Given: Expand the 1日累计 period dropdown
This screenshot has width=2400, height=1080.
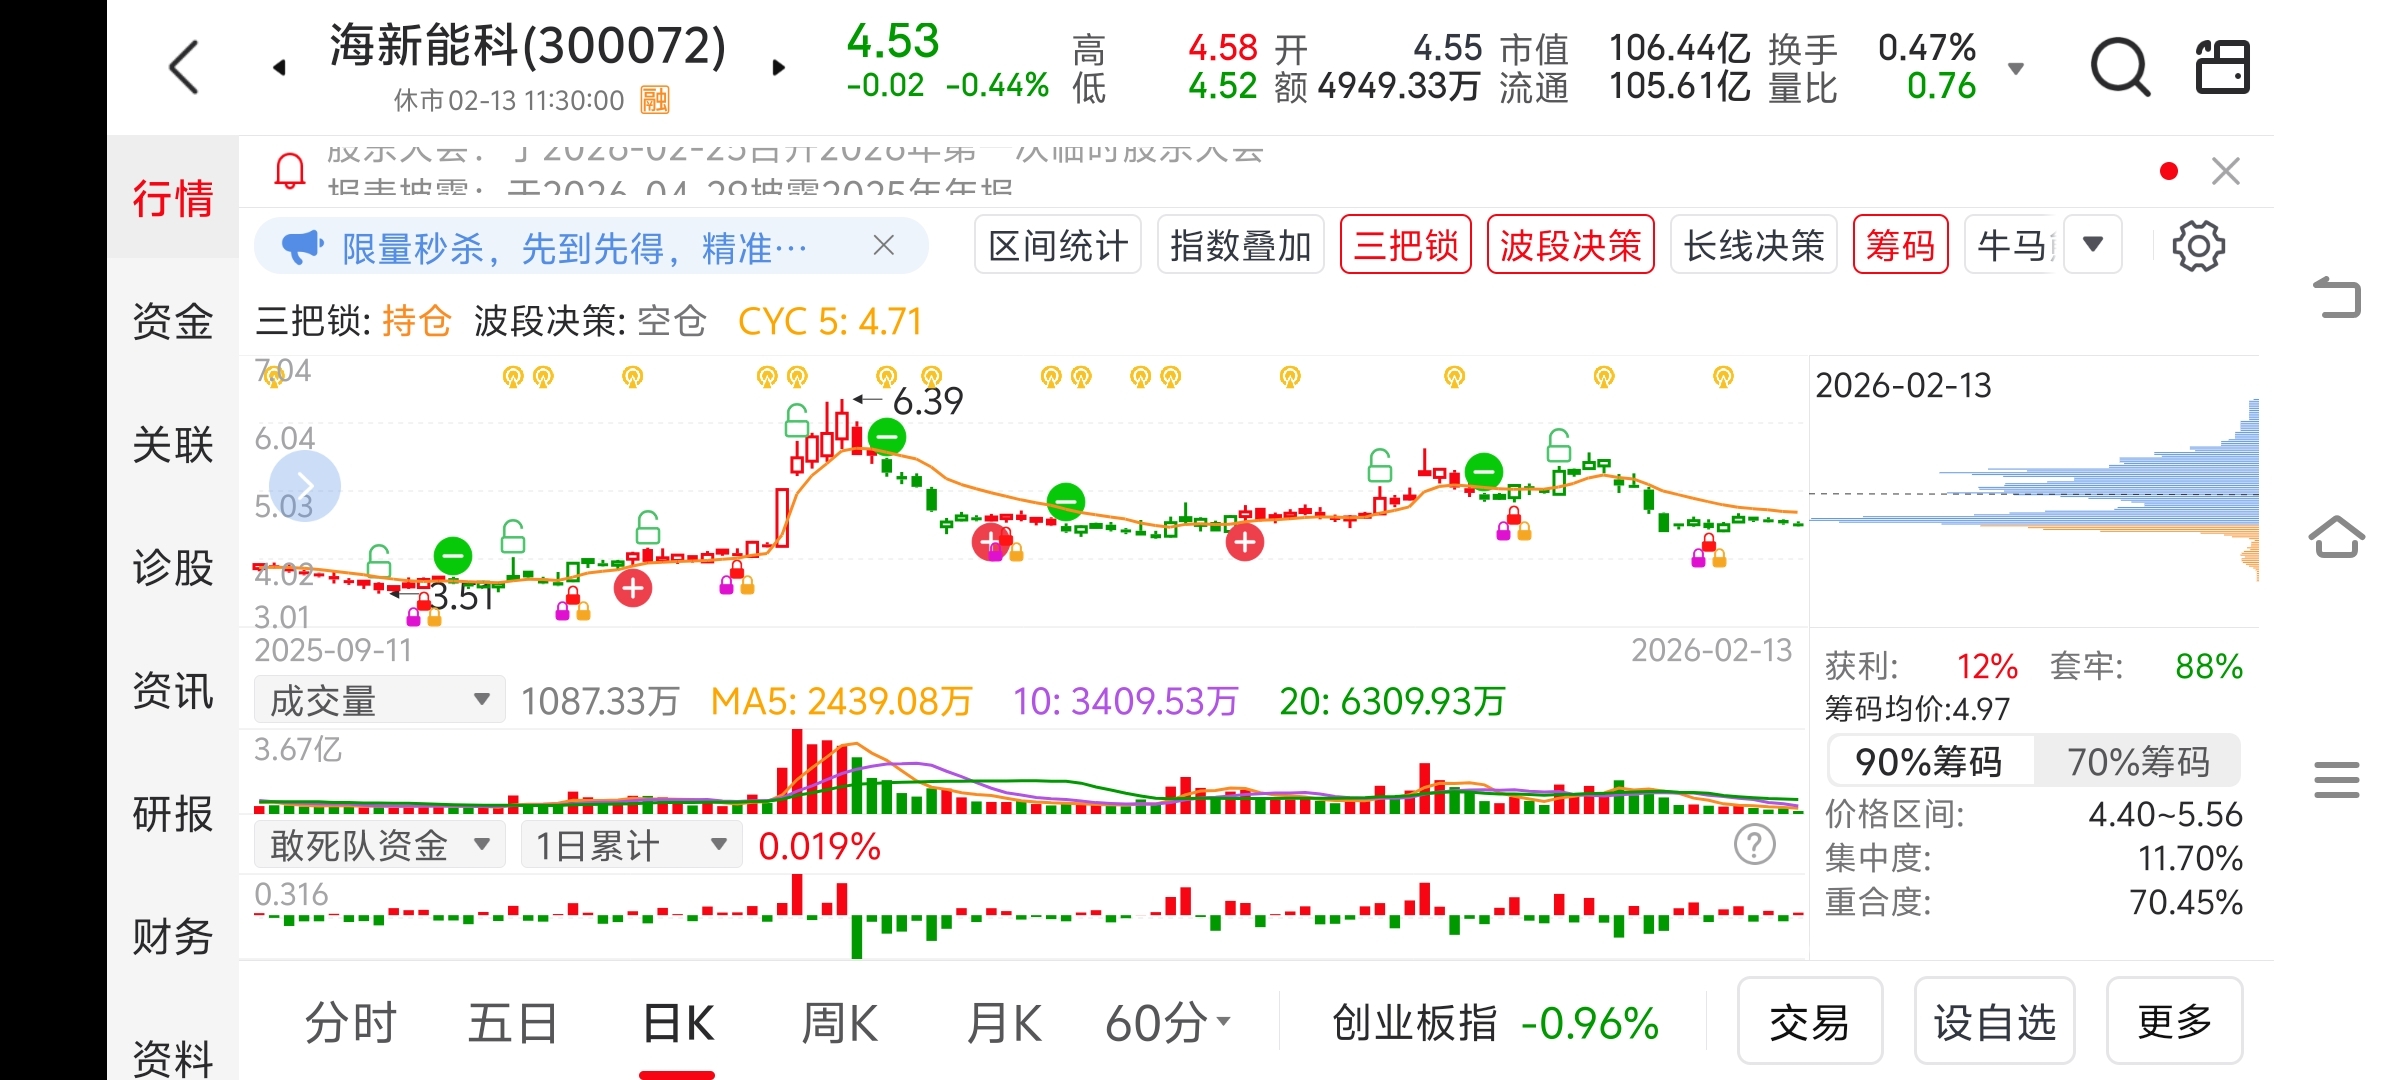Looking at the screenshot, I should tap(630, 846).
